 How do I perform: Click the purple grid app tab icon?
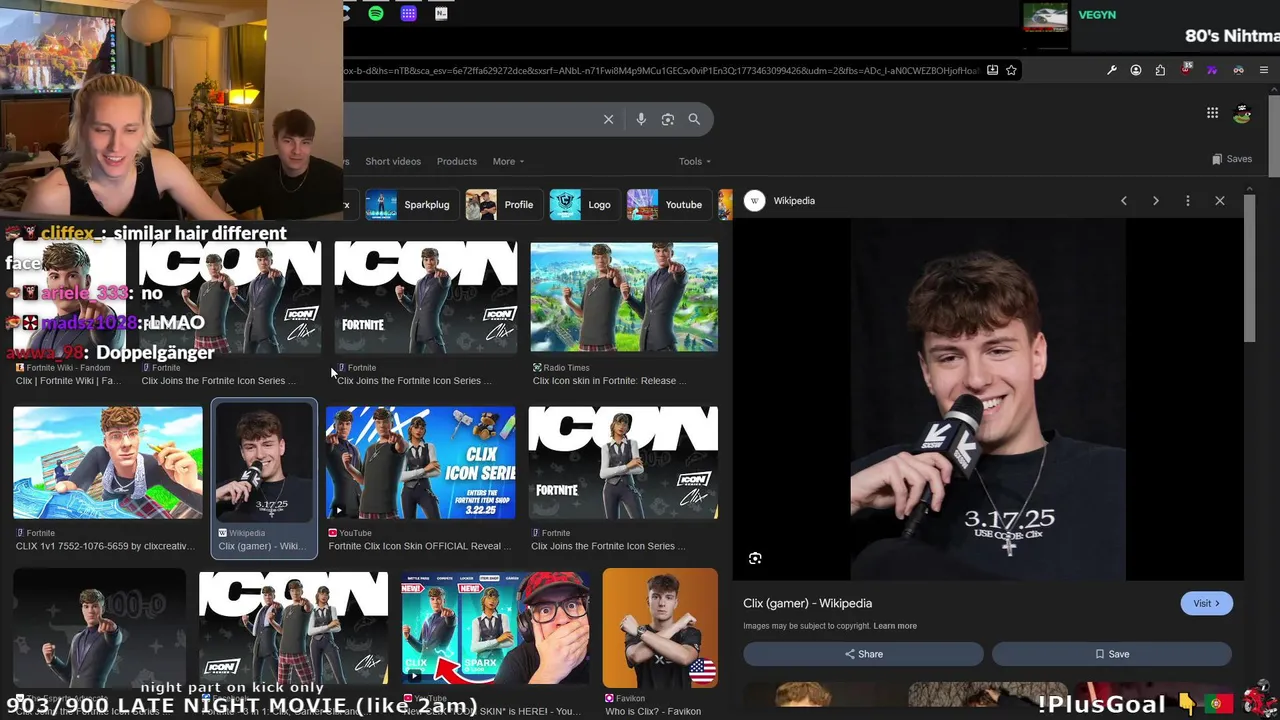tap(408, 13)
